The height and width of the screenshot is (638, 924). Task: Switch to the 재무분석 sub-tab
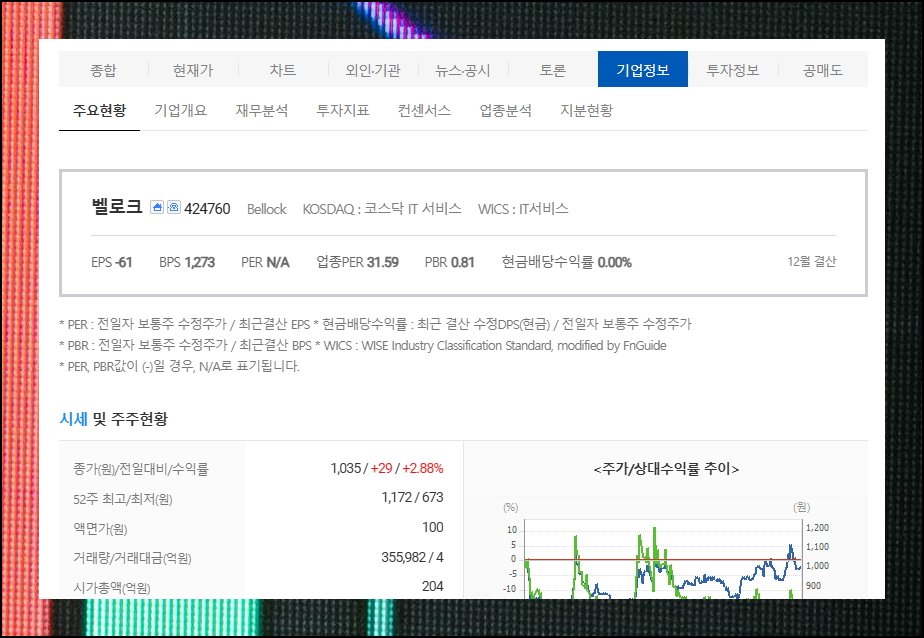pyautogui.click(x=262, y=111)
